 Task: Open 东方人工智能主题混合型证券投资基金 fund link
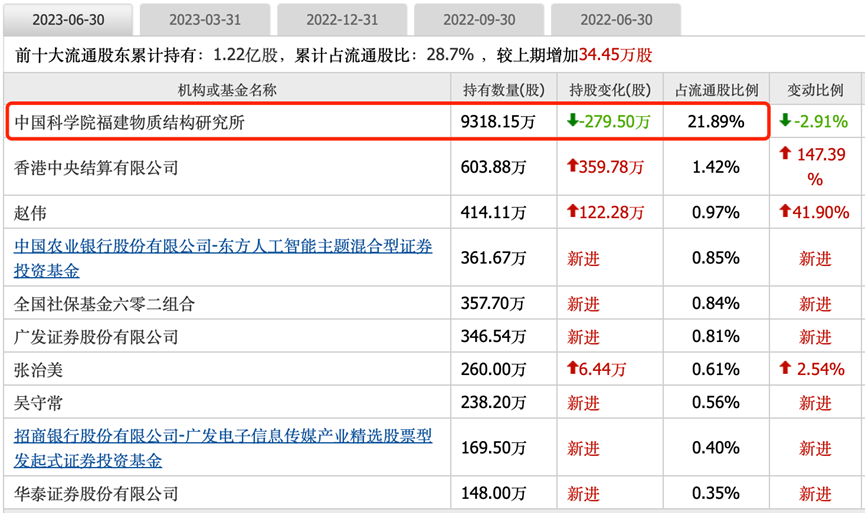pos(223,258)
